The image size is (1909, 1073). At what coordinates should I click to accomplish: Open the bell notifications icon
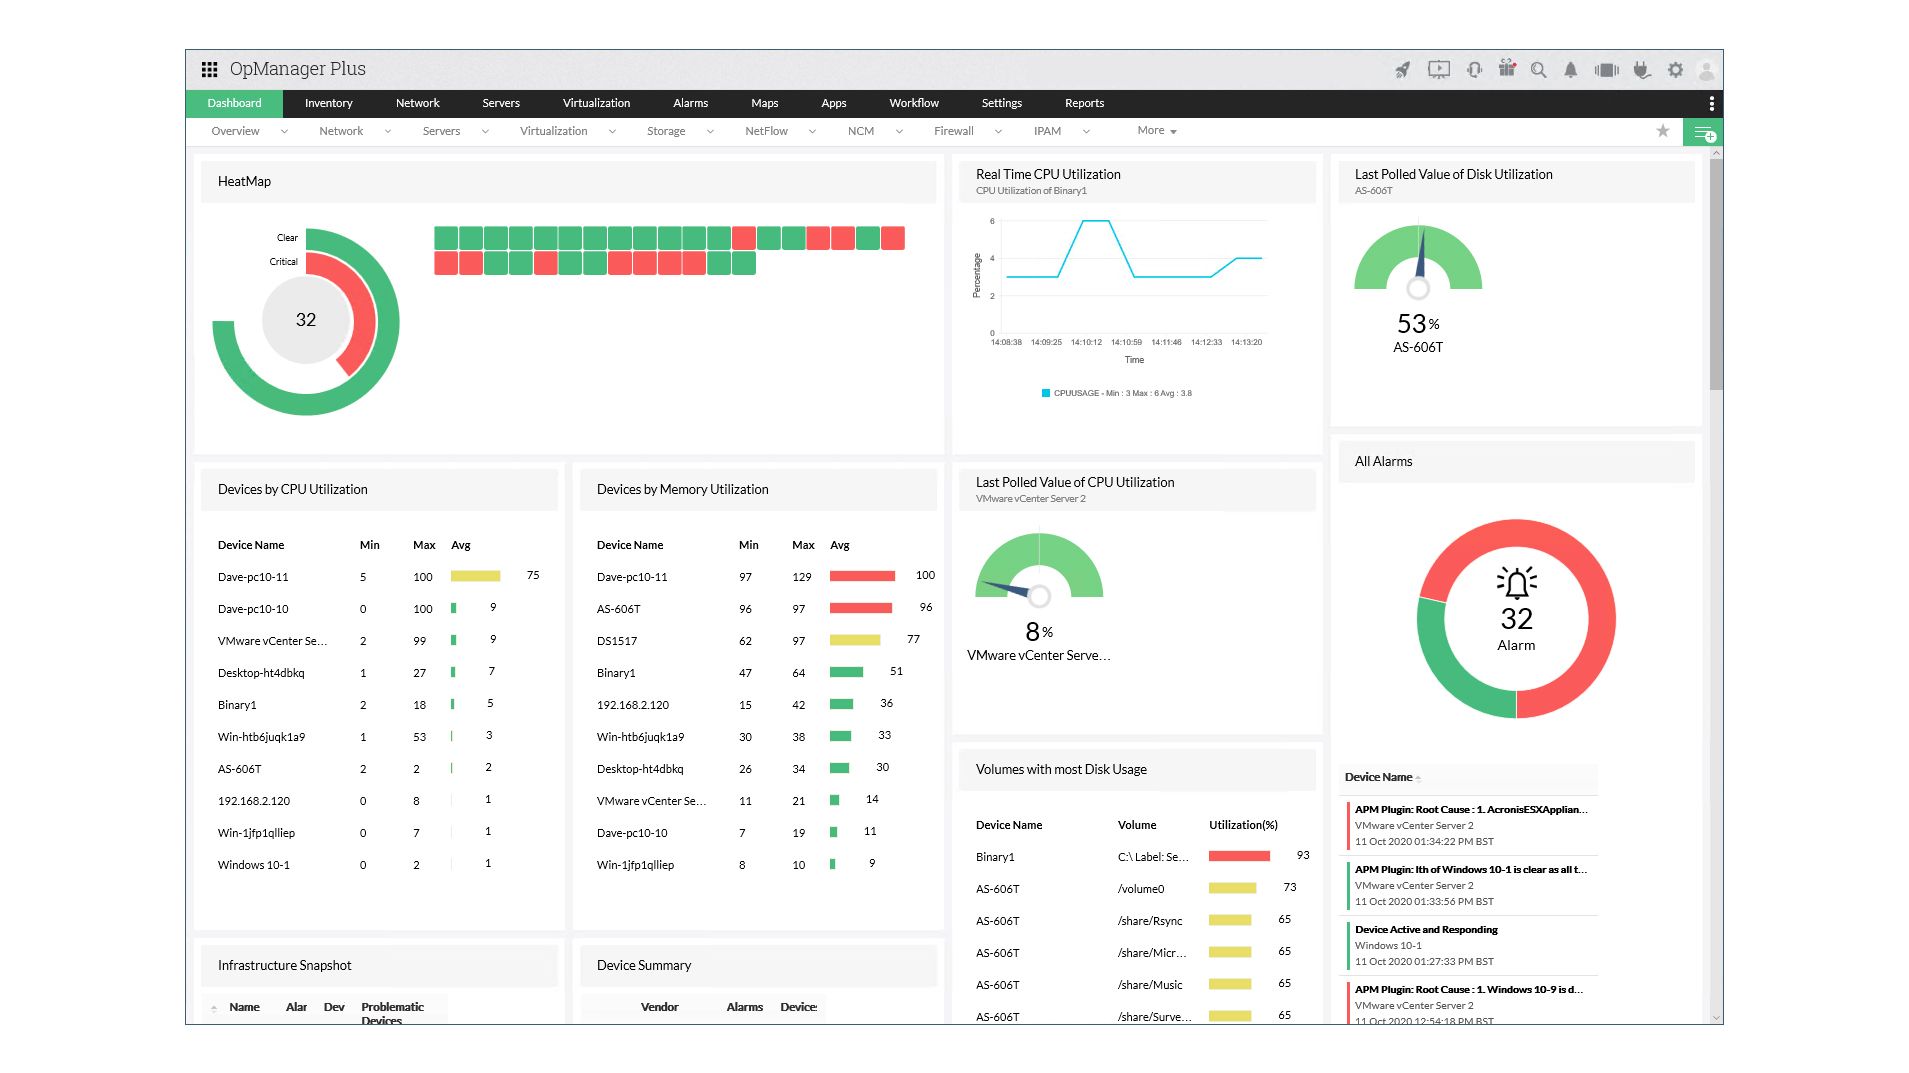pos(1570,70)
